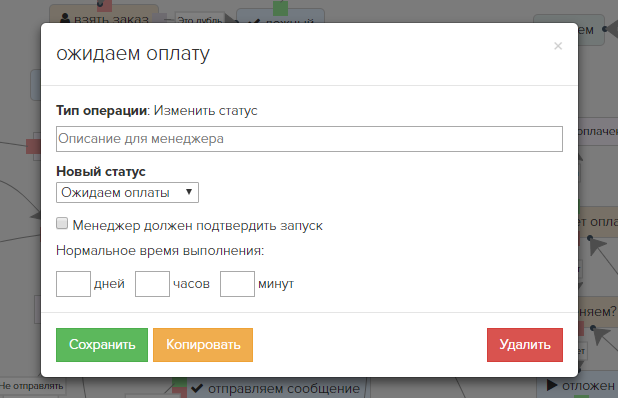The width and height of the screenshot is (618, 398).
Task: Click the red connector square left of the dialog
Action: [x=34, y=146]
